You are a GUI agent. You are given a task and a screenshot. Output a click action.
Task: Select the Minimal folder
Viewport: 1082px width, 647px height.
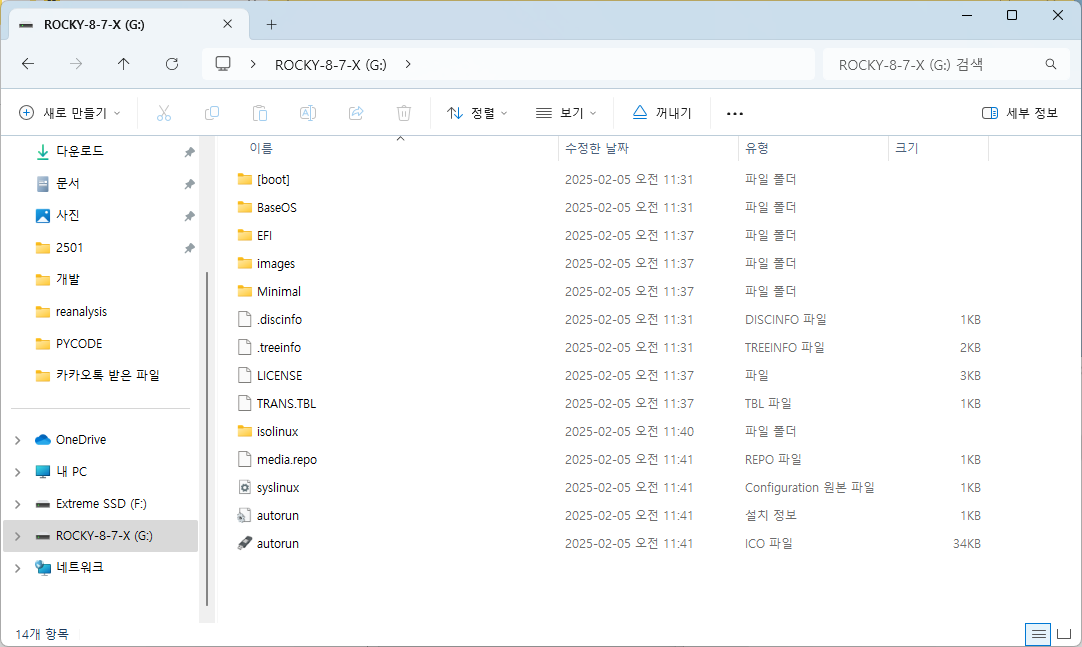pos(279,292)
